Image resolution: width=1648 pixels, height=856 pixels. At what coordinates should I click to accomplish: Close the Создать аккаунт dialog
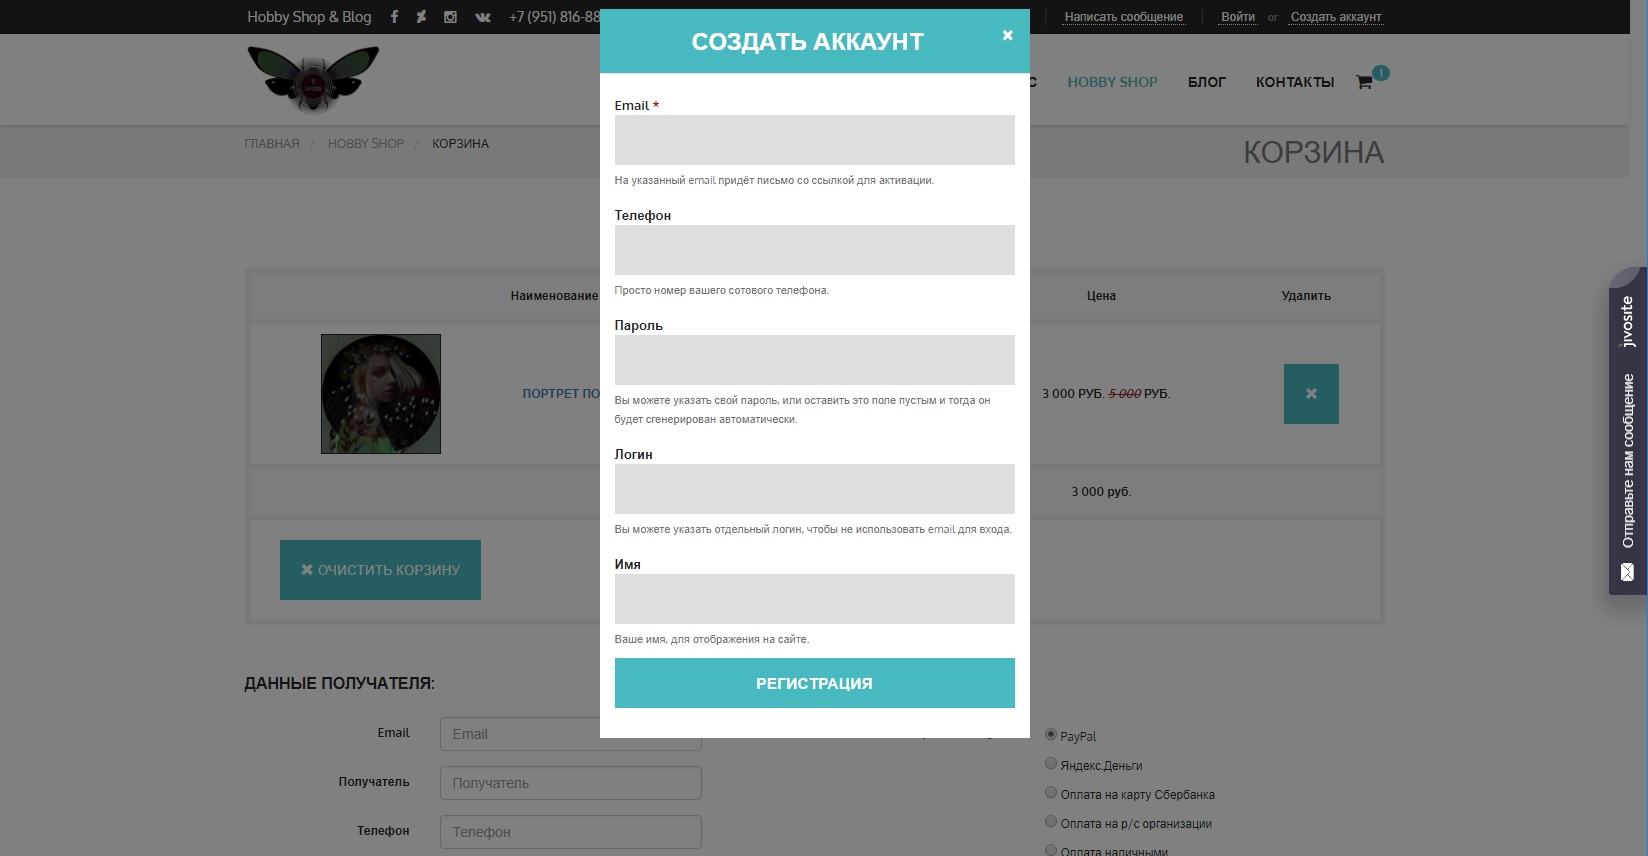(x=1007, y=35)
